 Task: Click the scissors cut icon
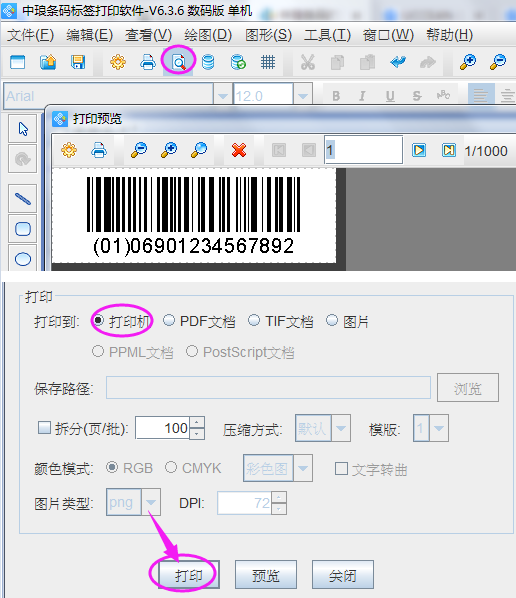point(308,62)
